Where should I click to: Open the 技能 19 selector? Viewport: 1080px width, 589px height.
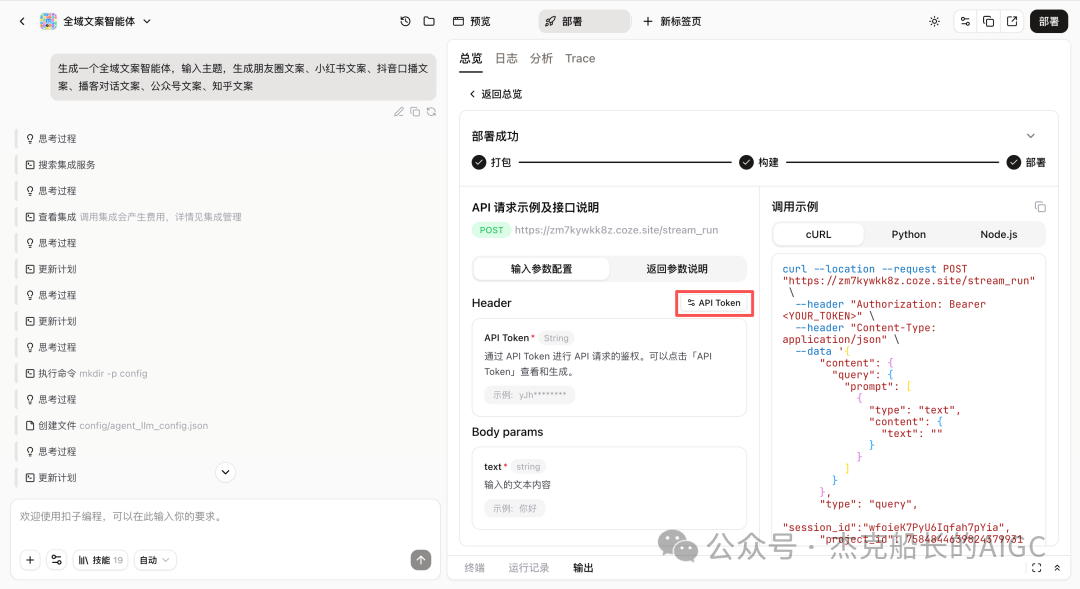[101, 560]
